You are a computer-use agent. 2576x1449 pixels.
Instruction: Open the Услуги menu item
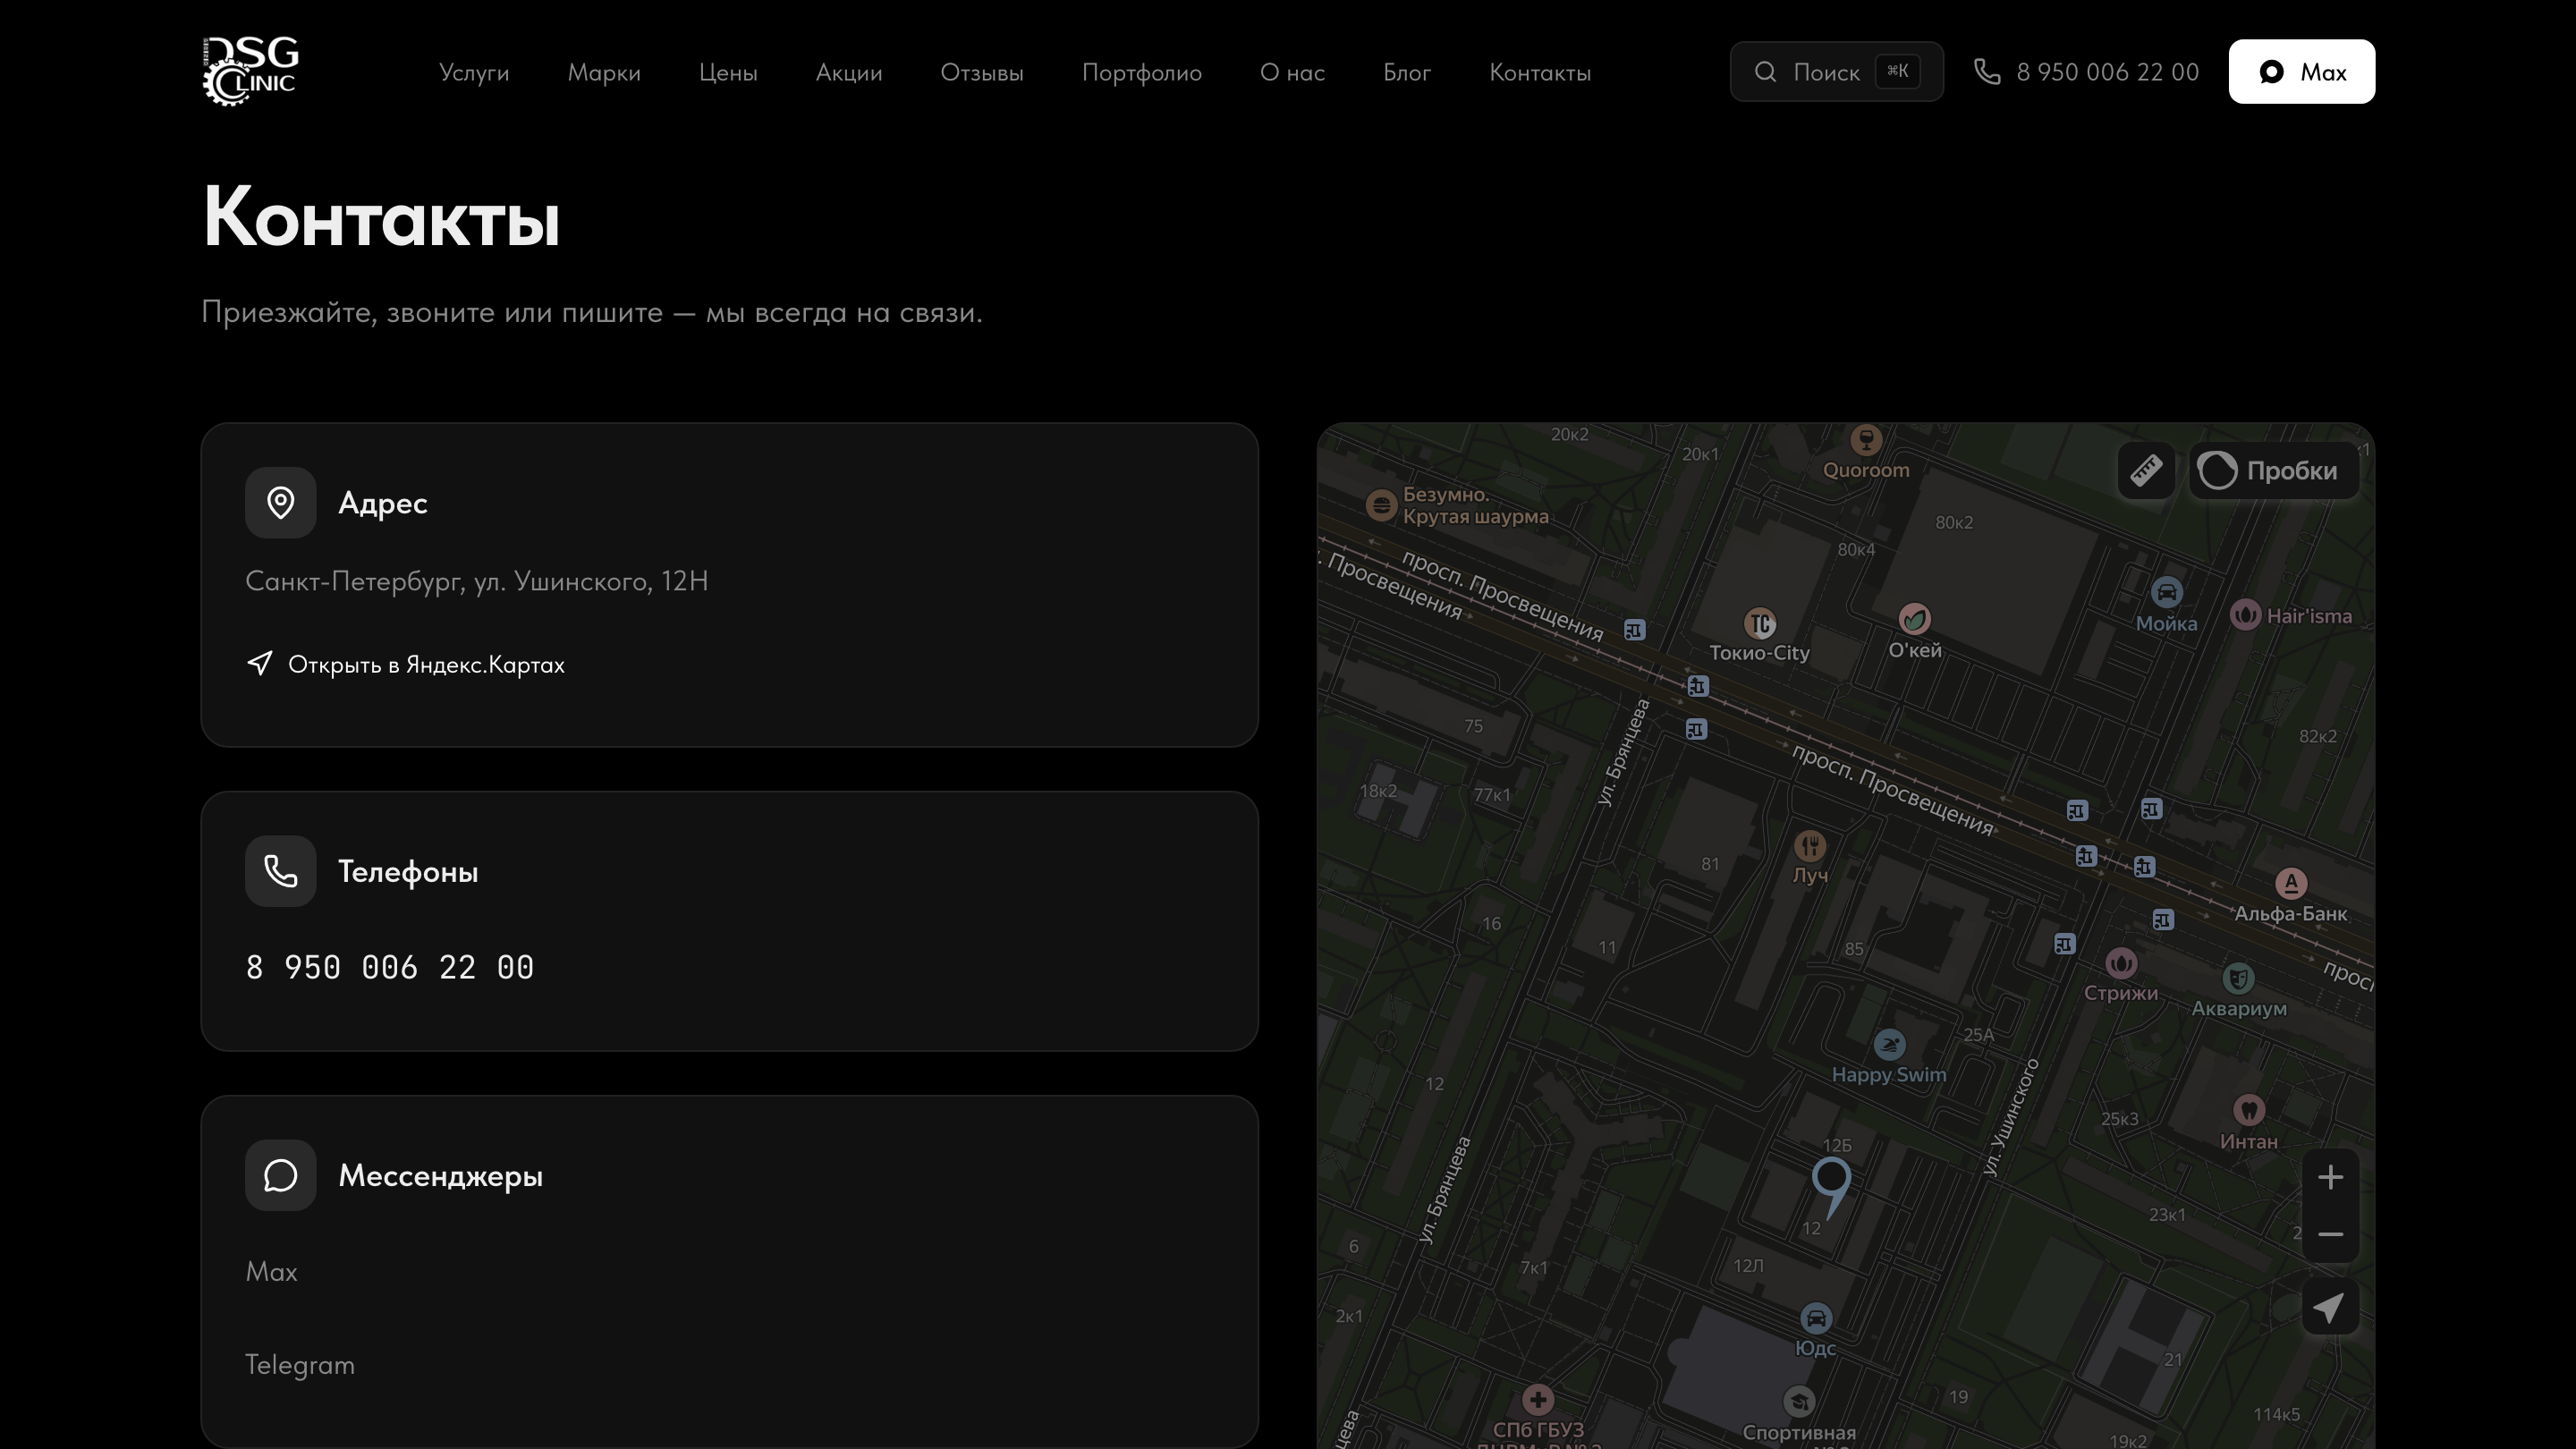[x=474, y=72]
